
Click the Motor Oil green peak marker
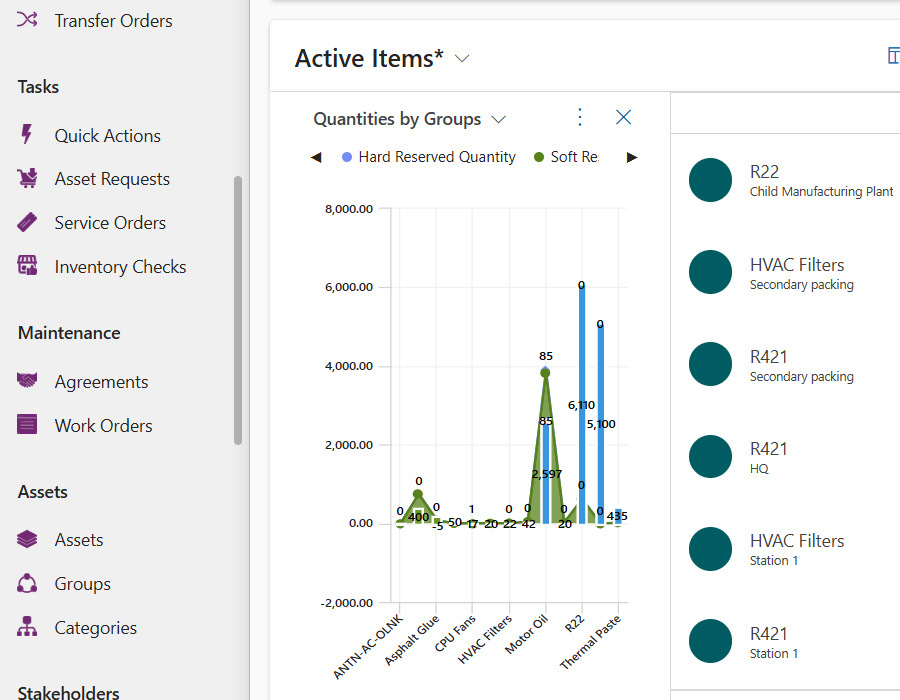(545, 373)
